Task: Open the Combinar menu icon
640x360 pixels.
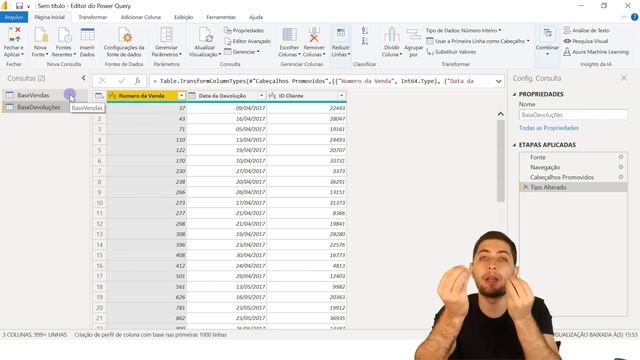Action: pyautogui.click(x=547, y=33)
